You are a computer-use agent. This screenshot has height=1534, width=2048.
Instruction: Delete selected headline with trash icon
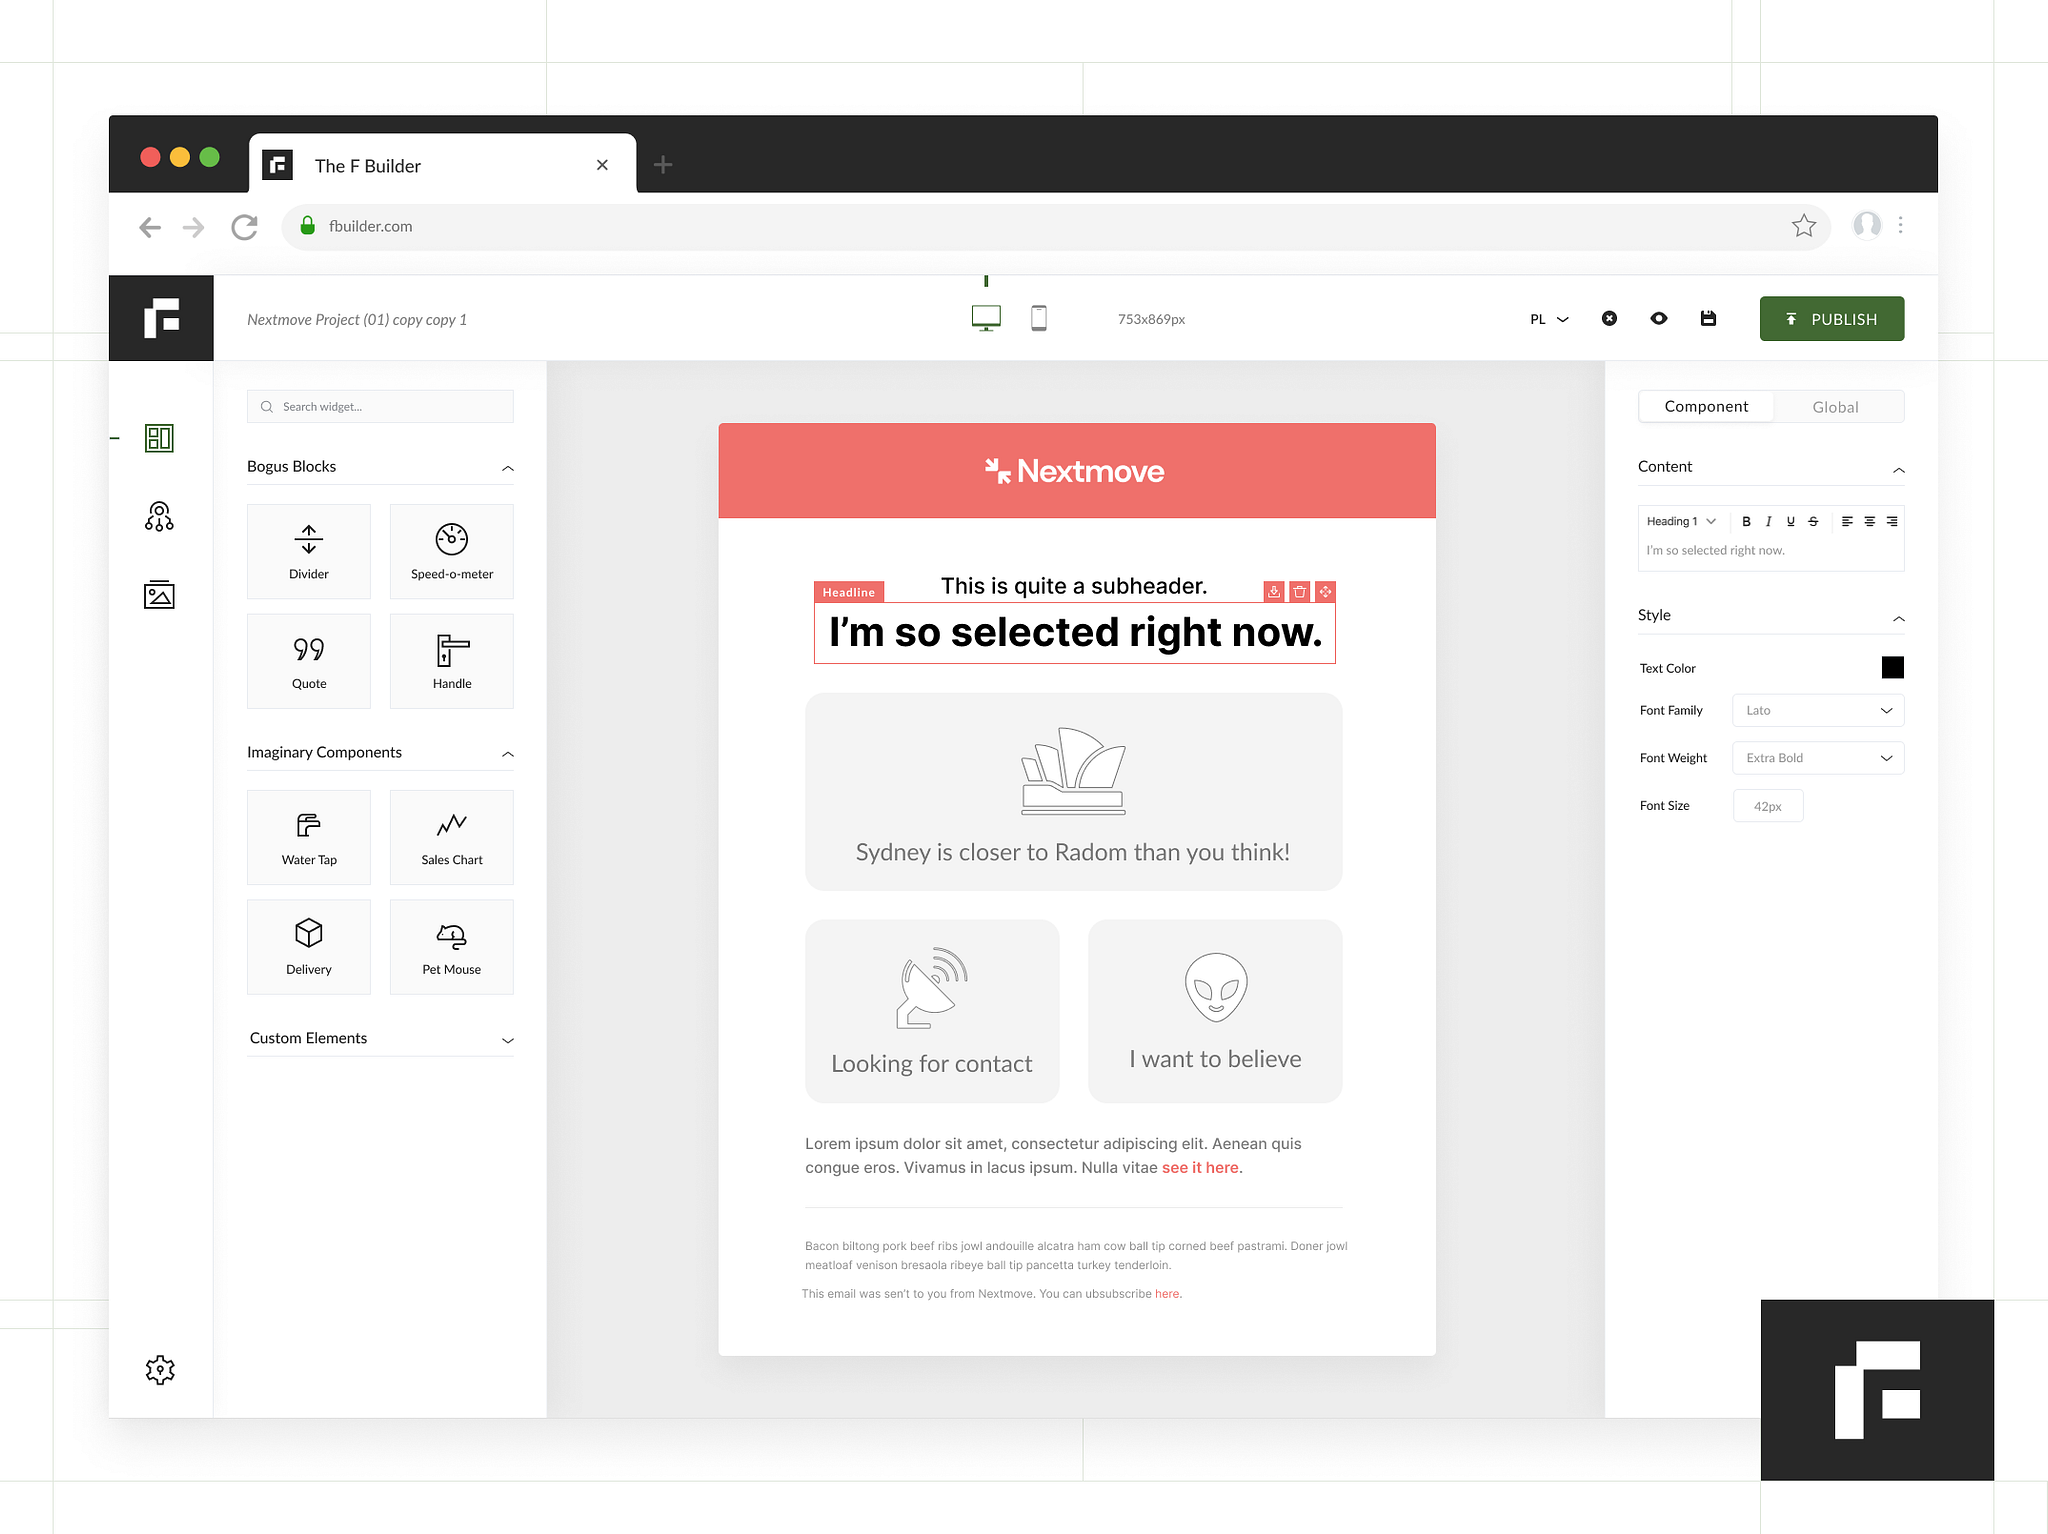pyautogui.click(x=1299, y=592)
